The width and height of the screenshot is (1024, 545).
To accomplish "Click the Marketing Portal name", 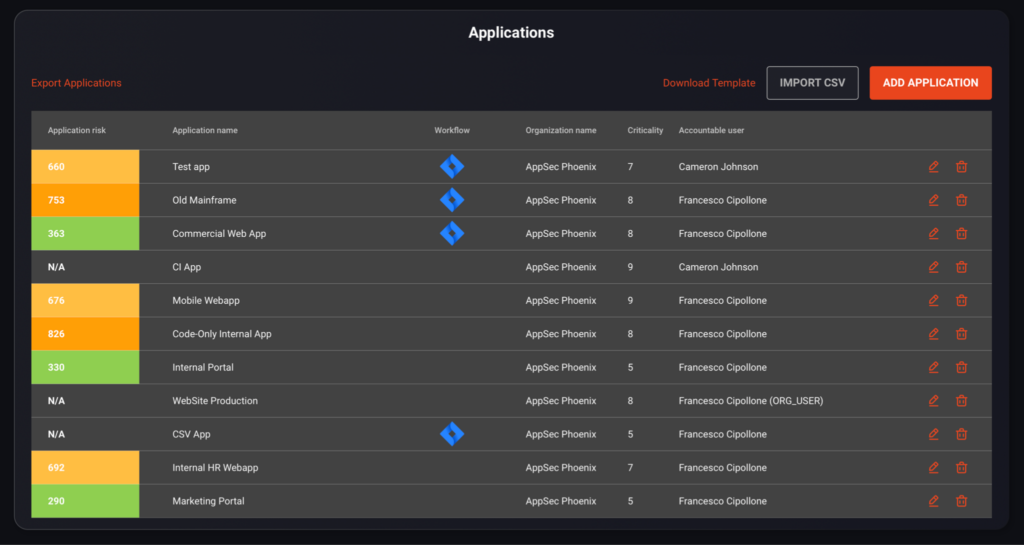I will click(208, 501).
